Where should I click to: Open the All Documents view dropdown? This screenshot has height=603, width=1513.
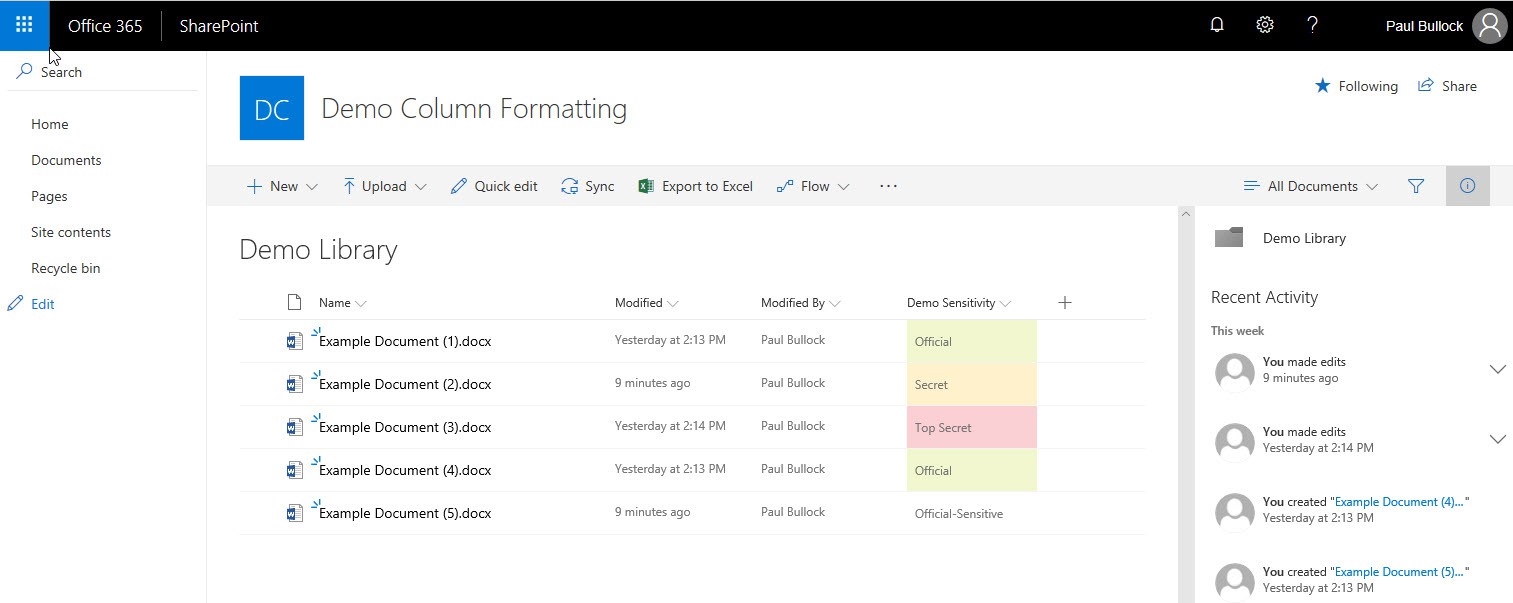point(1310,186)
